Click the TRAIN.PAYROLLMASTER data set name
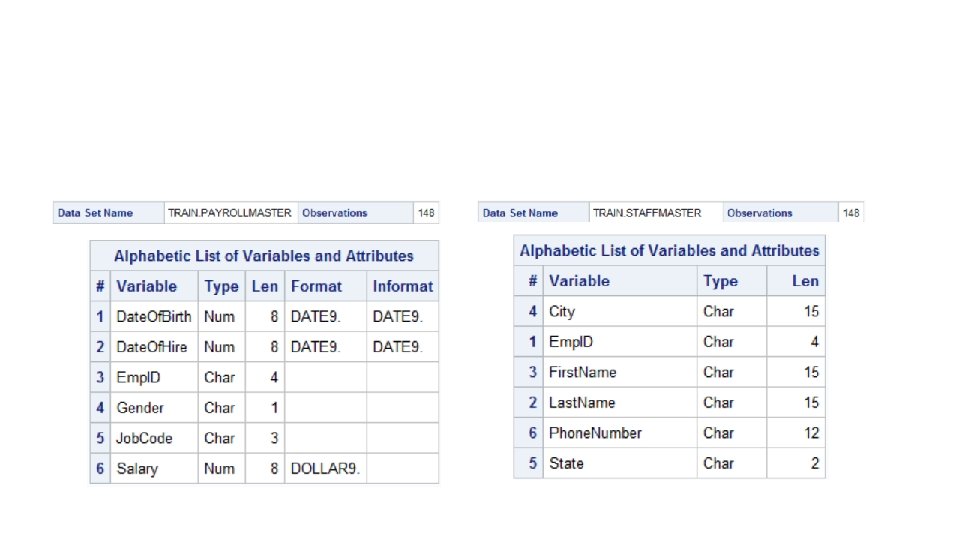960x540 pixels. click(x=230, y=213)
